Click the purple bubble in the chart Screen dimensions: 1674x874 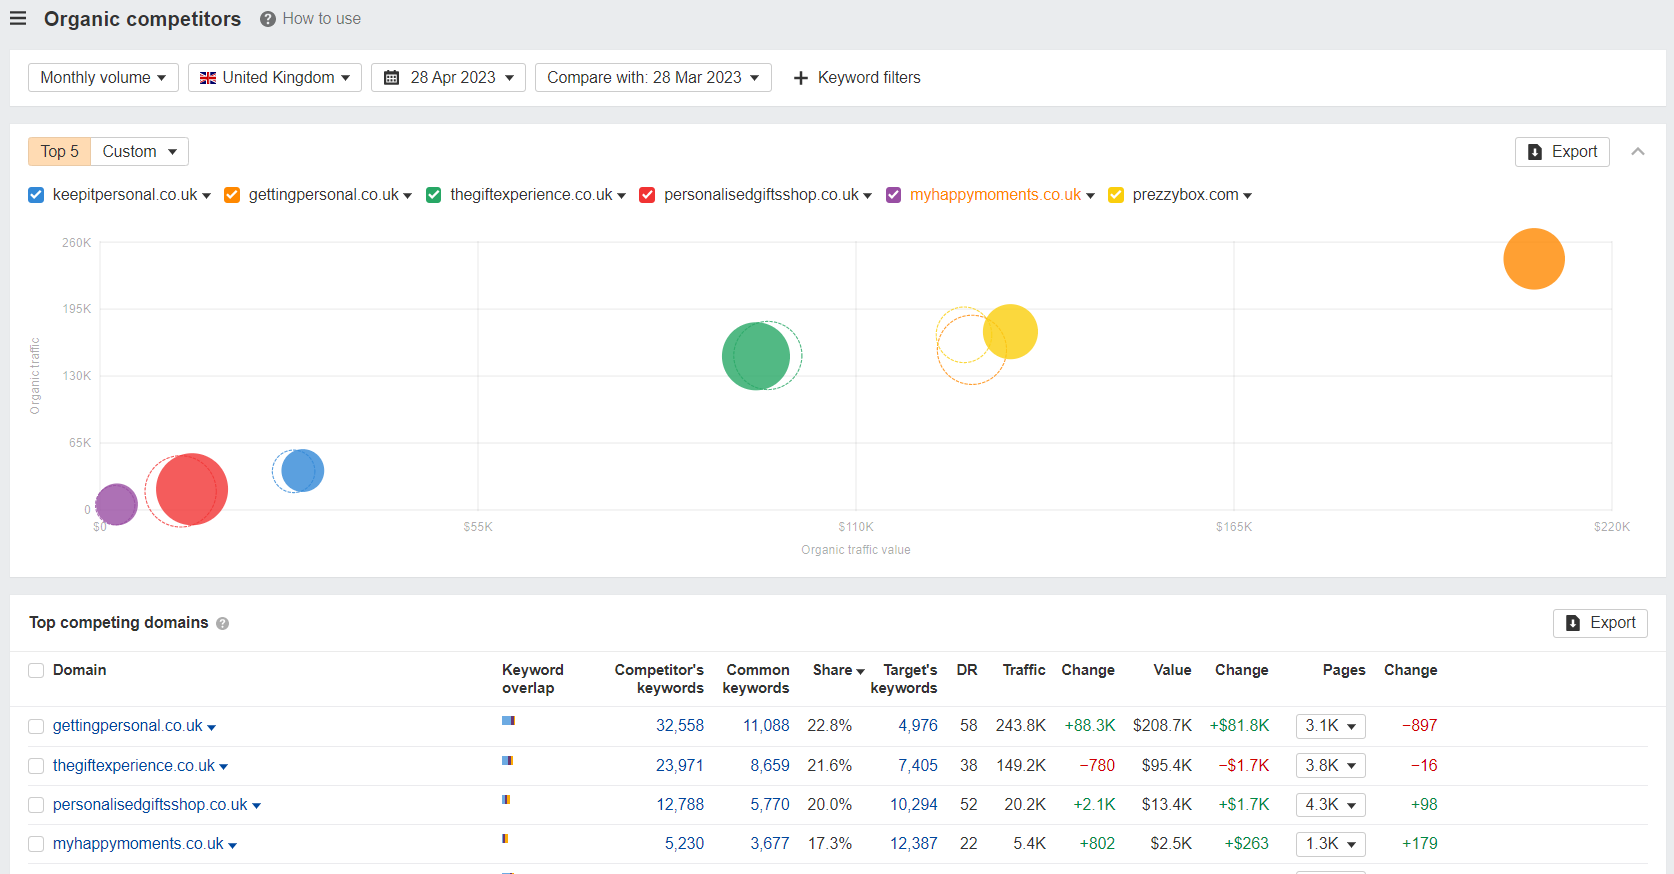coord(116,504)
